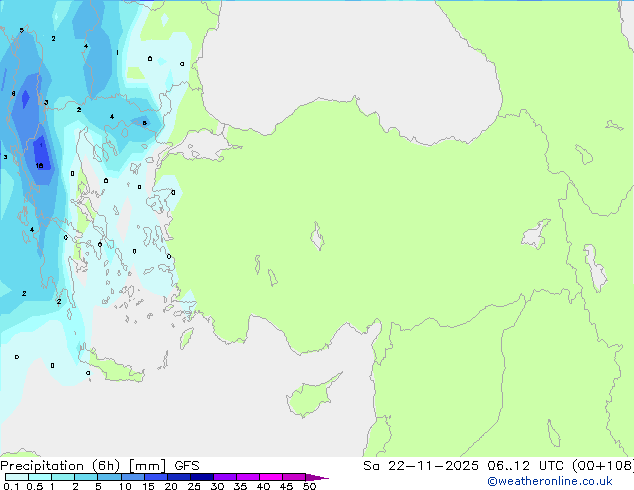Click the 20–25 mm legend color swatch
The width and height of the screenshot is (634, 490).
178,477
